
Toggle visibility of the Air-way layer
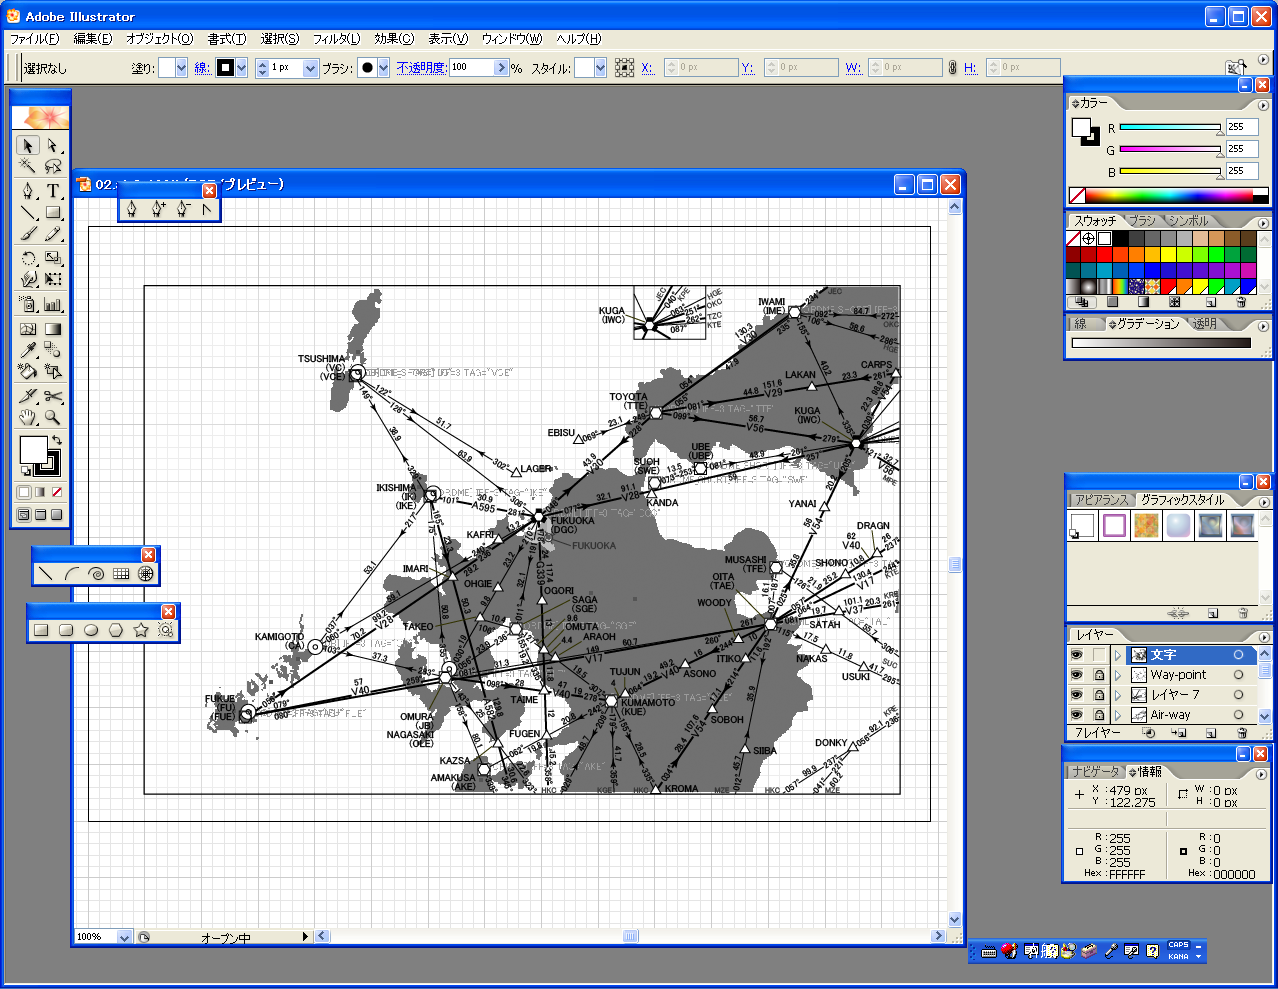click(x=1077, y=715)
